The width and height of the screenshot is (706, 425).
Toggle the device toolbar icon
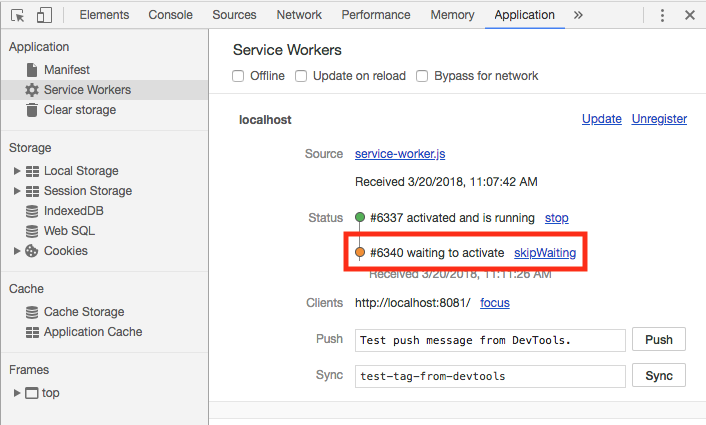(x=44, y=15)
